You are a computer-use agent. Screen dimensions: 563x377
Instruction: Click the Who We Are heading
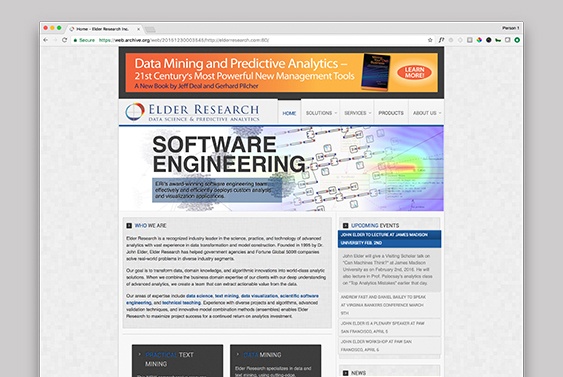[150, 225]
